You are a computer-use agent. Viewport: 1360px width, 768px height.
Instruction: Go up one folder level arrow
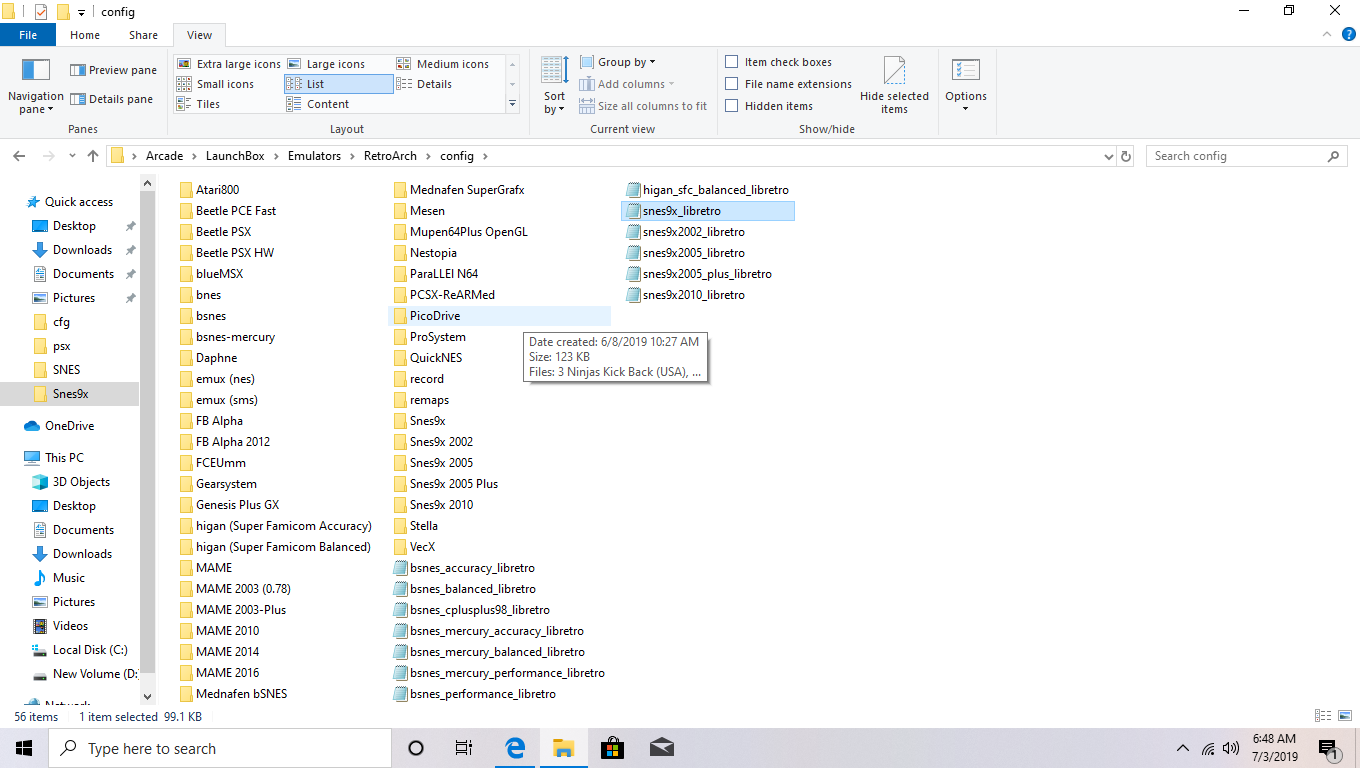coord(93,156)
